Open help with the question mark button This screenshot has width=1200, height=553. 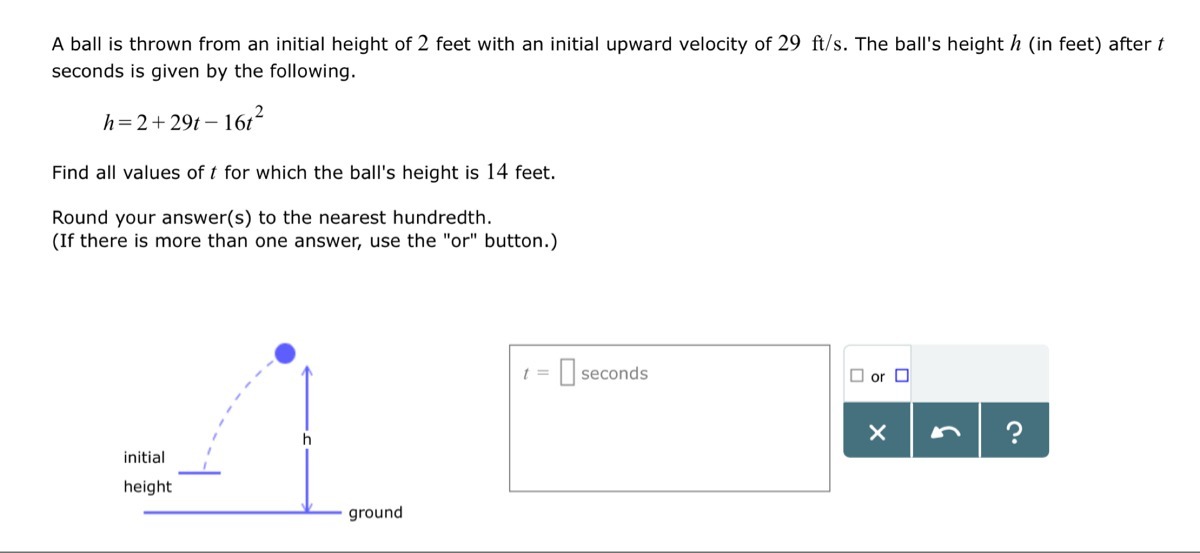pos(1015,430)
